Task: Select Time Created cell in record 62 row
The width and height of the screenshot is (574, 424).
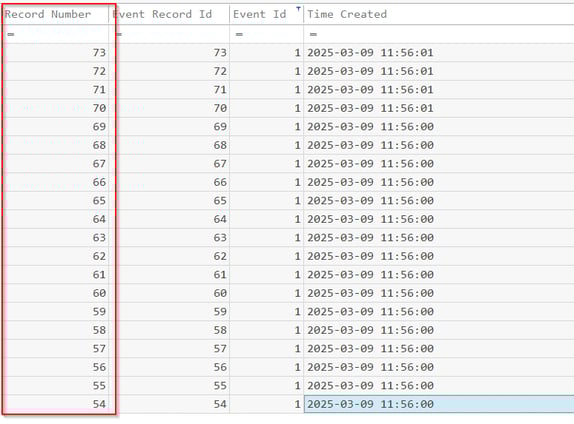Action: point(439,256)
